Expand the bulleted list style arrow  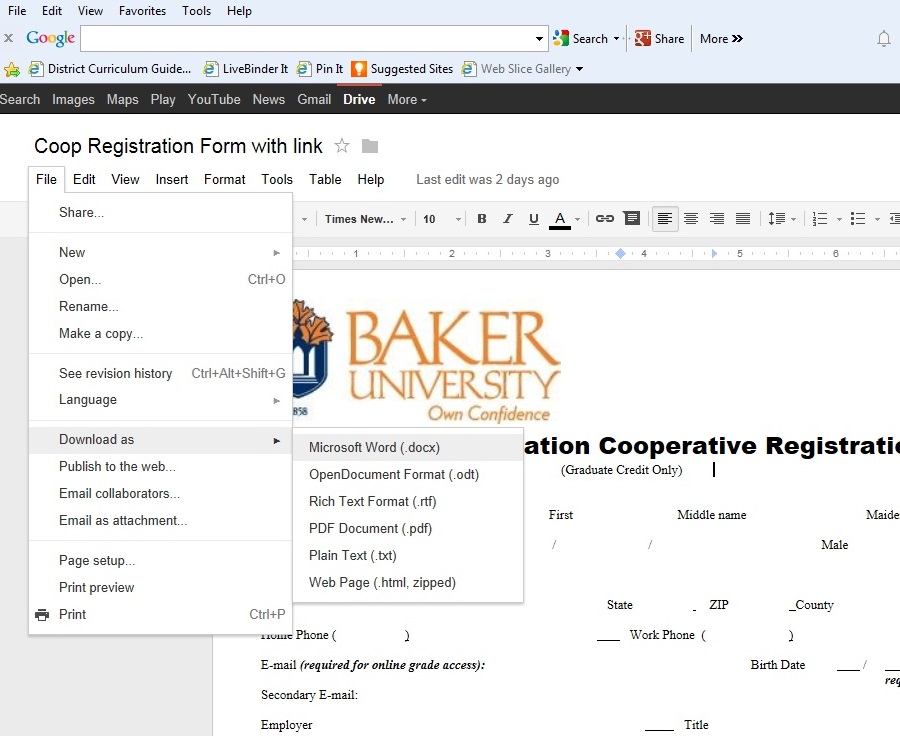click(877, 219)
